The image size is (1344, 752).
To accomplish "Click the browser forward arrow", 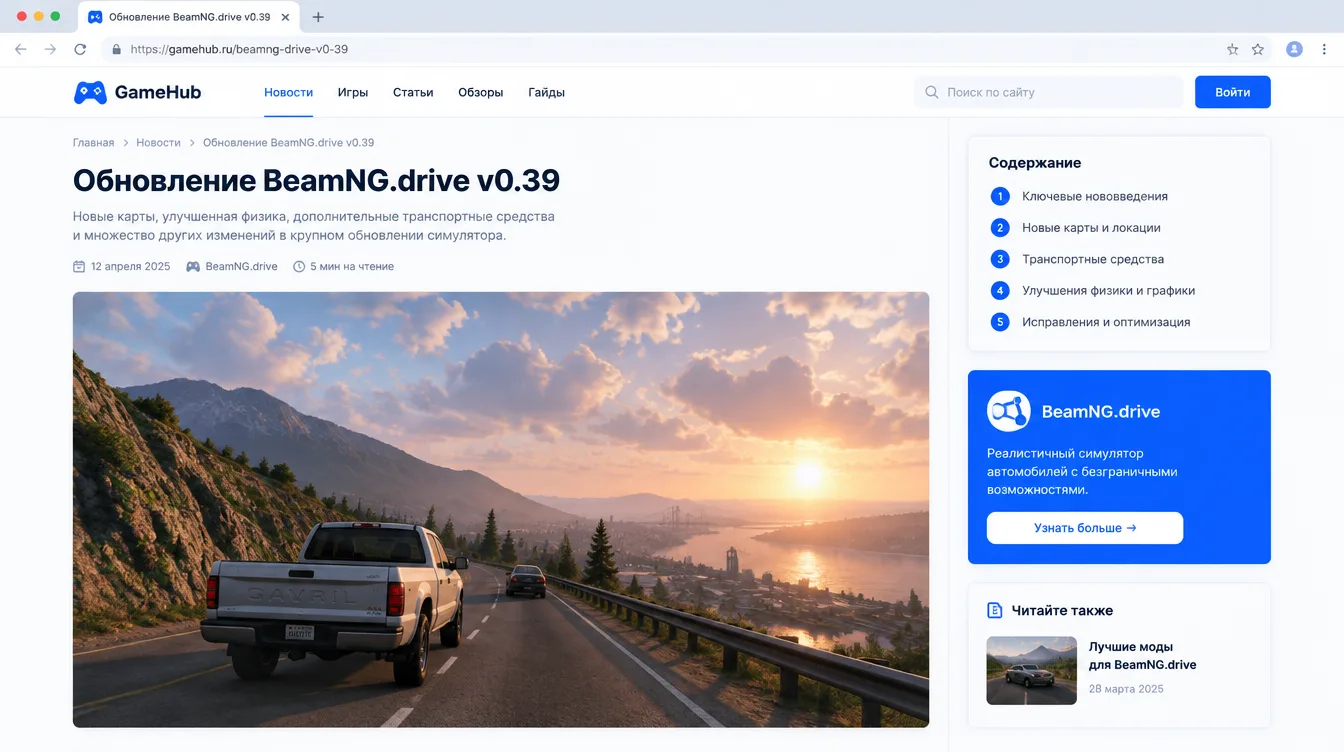I will [50, 49].
